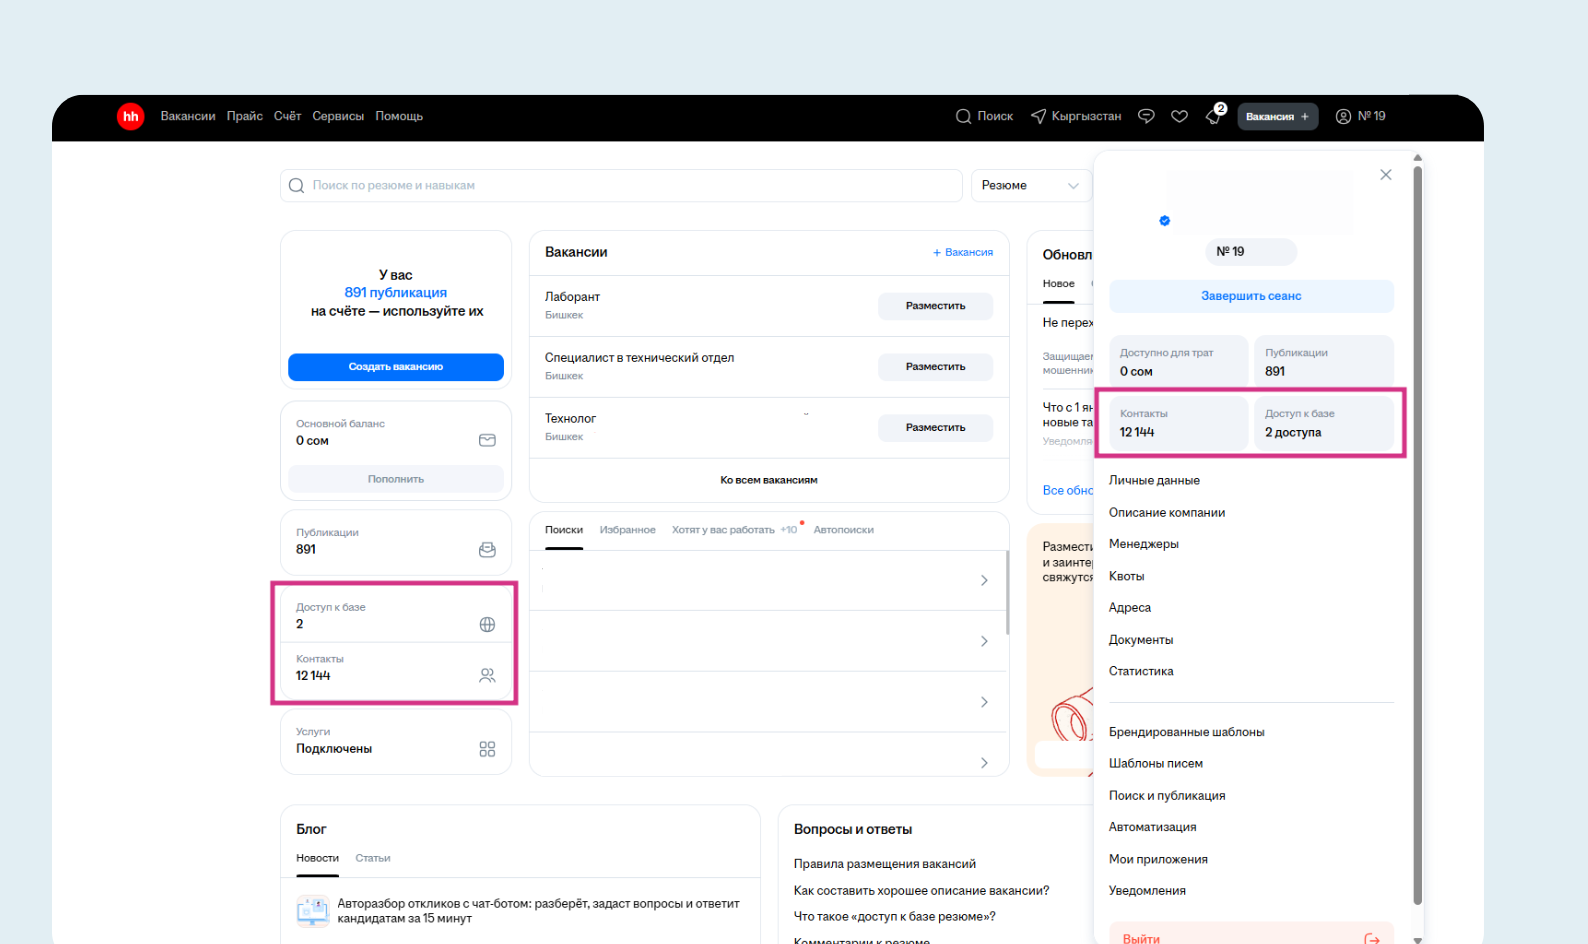Open Документы in side panel

click(1141, 640)
